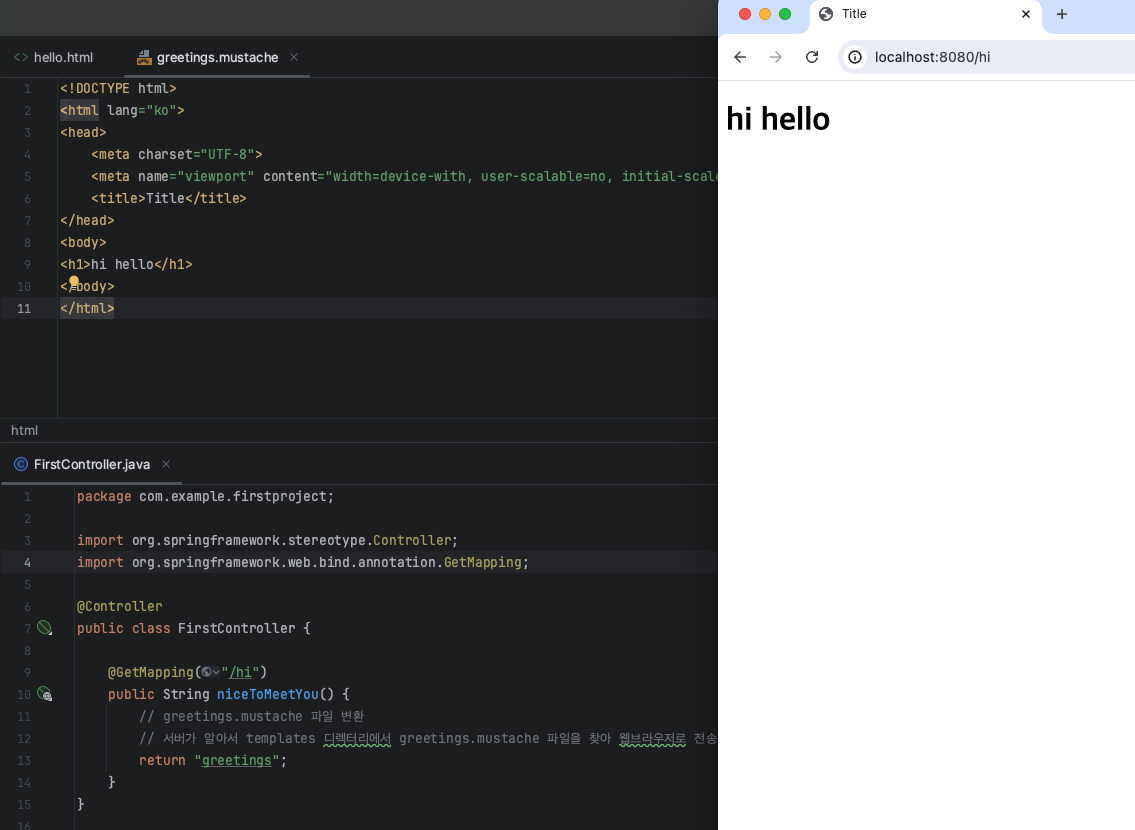Click the html breadcrumb in the editor

pyautogui.click(x=25, y=431)
